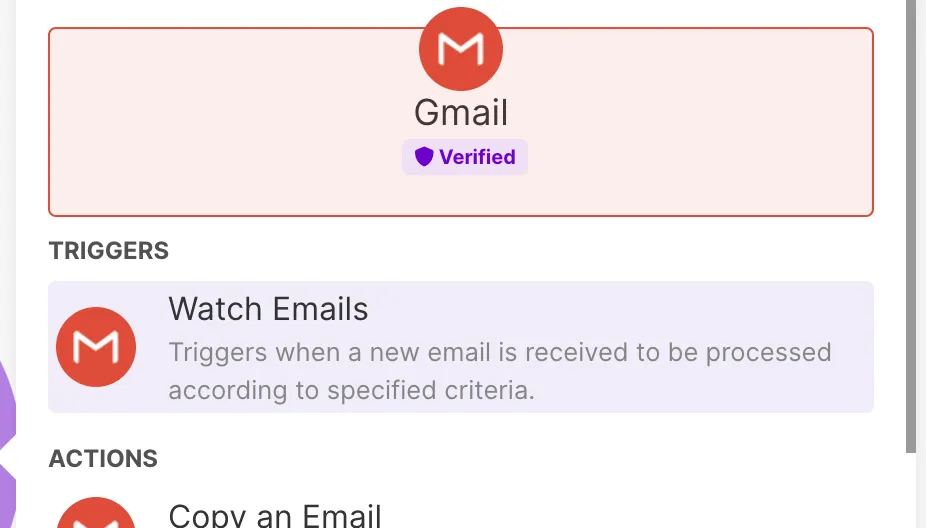Click the Gmail app name heading
The image size is (926, 528).
tap(461, 112)
